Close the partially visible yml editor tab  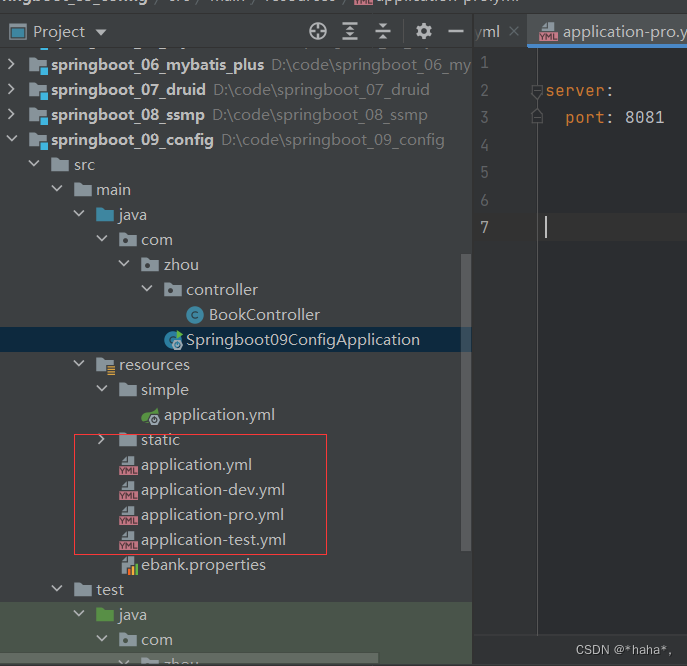point(514,32)
